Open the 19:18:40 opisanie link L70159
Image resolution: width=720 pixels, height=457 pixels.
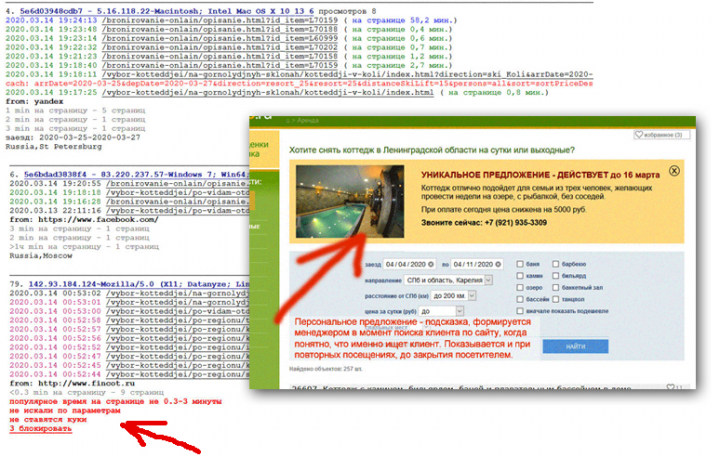pyautogui.click(x=220, y=65)
